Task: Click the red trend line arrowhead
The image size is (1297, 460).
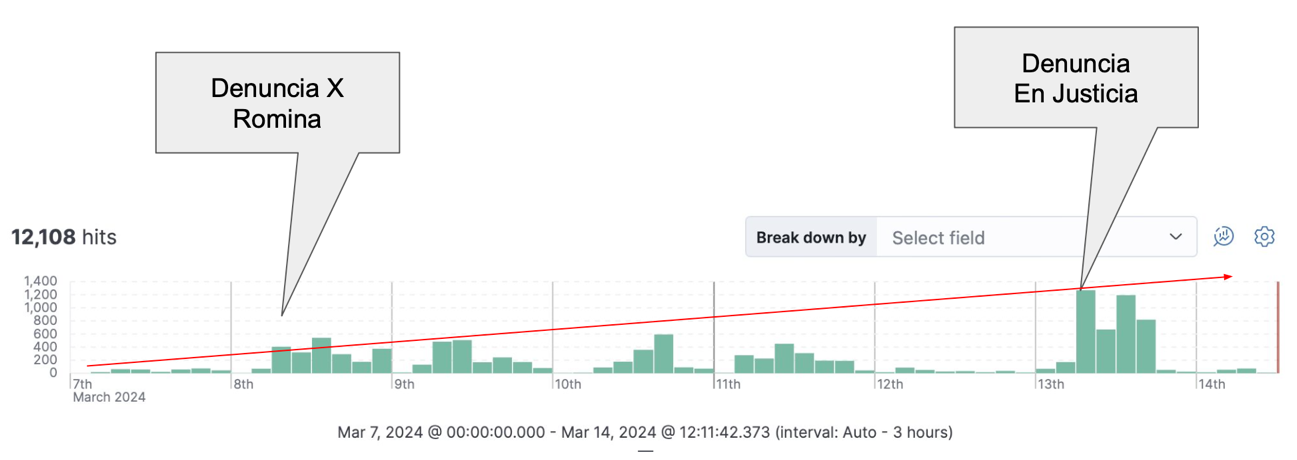Action: (1228, 277)
